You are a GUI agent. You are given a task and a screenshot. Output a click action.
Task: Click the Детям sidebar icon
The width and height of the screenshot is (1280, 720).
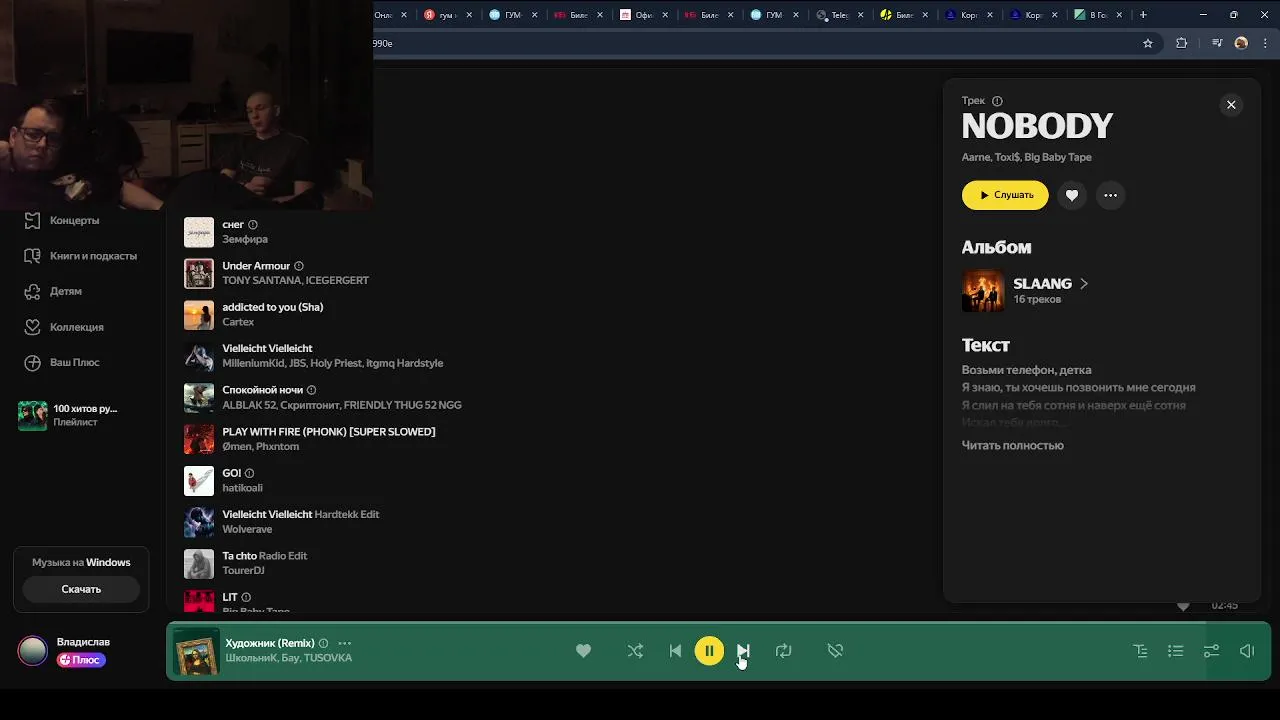click(32, 291)
